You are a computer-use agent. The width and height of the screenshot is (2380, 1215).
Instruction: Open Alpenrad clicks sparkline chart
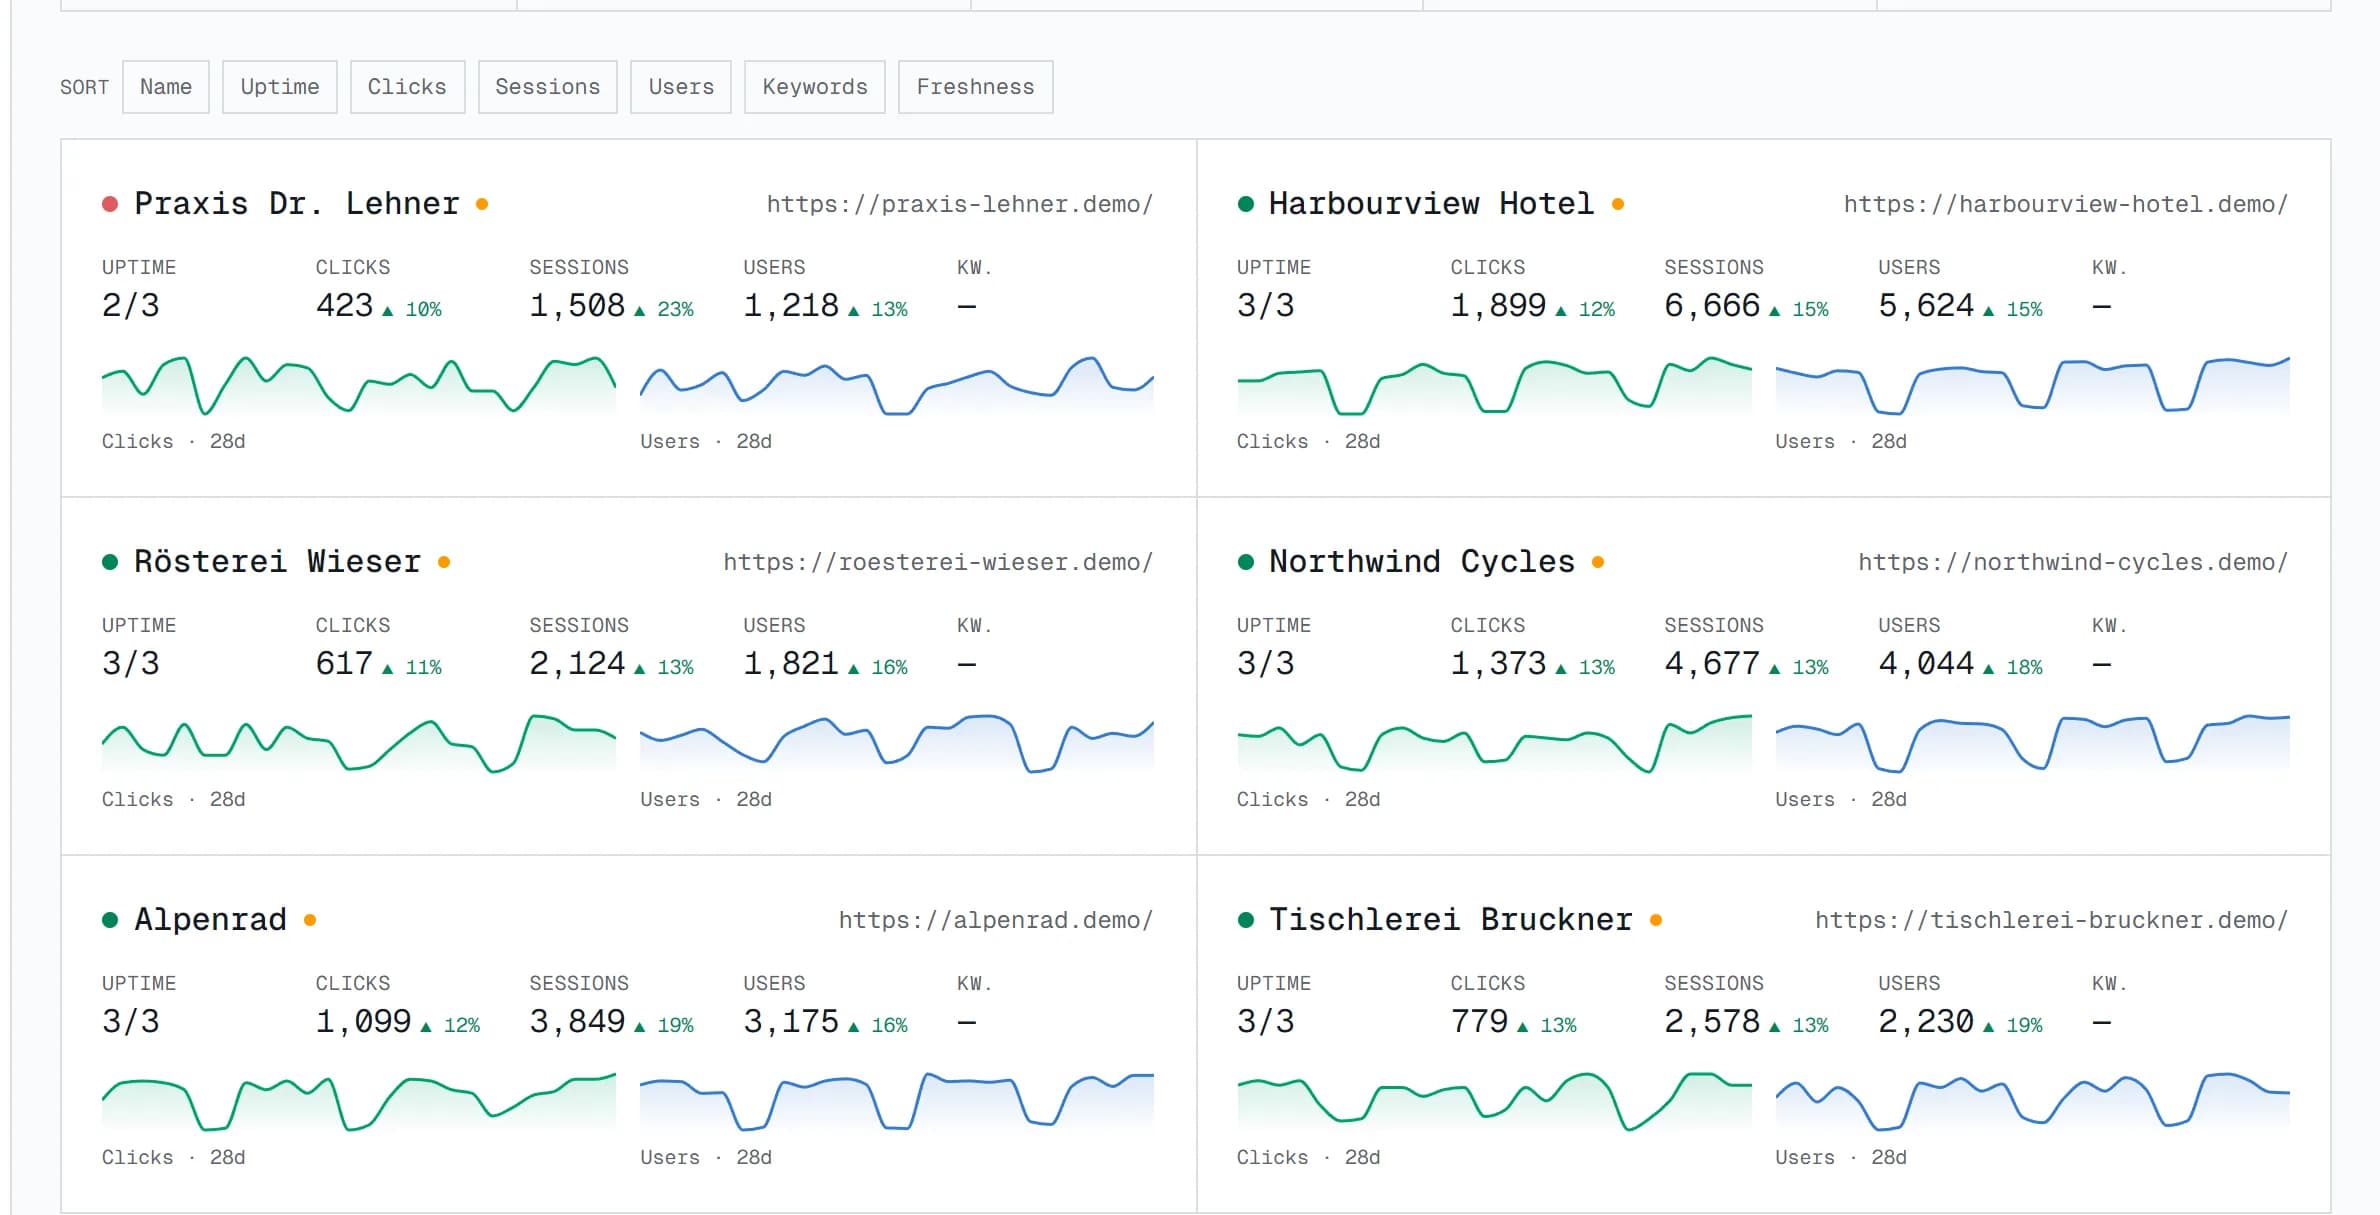tap(359, 1101)
